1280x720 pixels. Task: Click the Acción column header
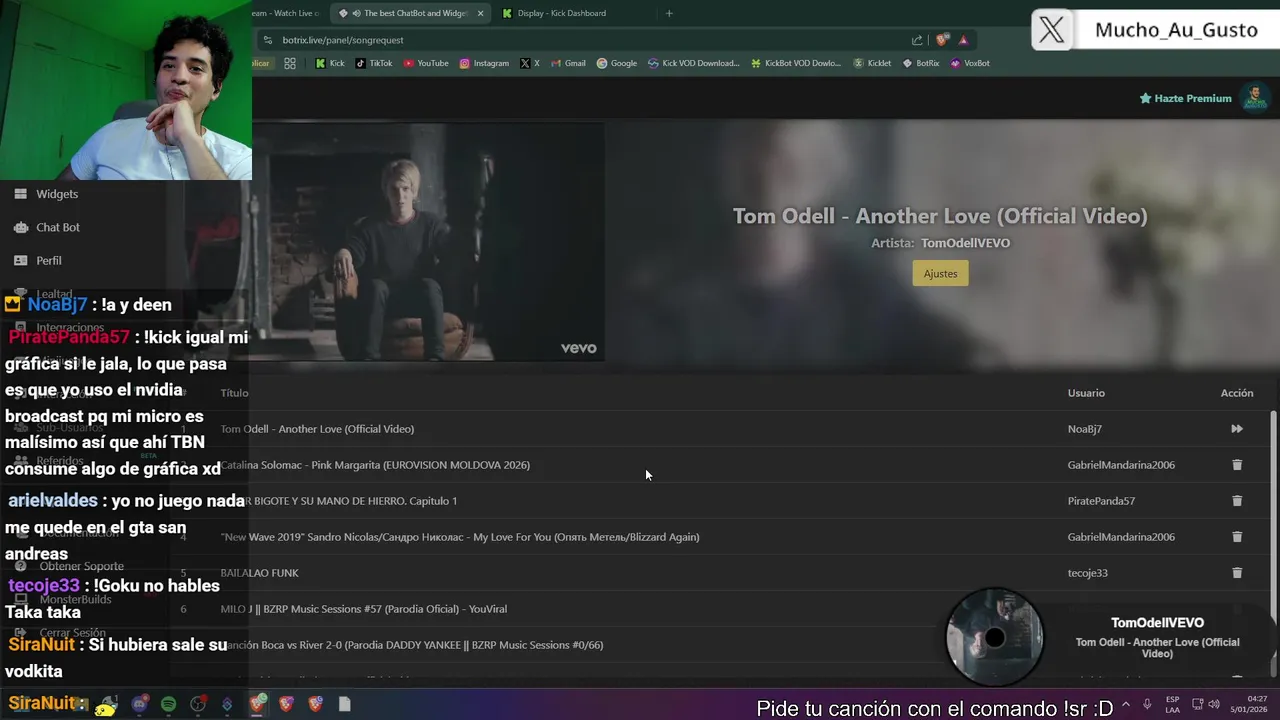pyautogui.click(x=1237, y=393)
